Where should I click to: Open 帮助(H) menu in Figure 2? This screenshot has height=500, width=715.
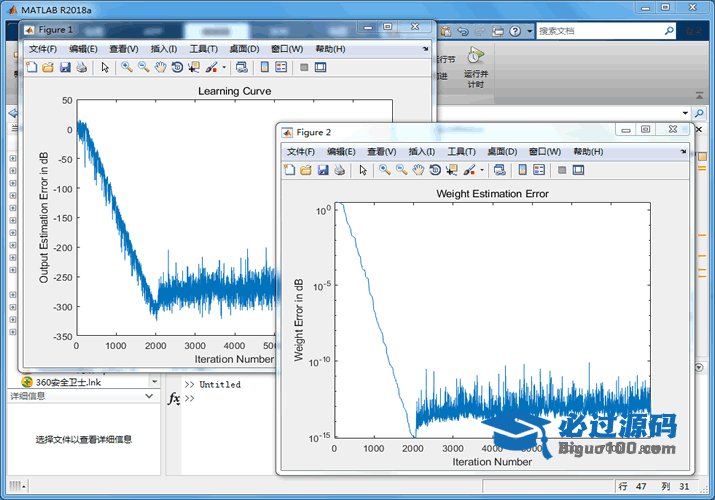click(588, 151)
